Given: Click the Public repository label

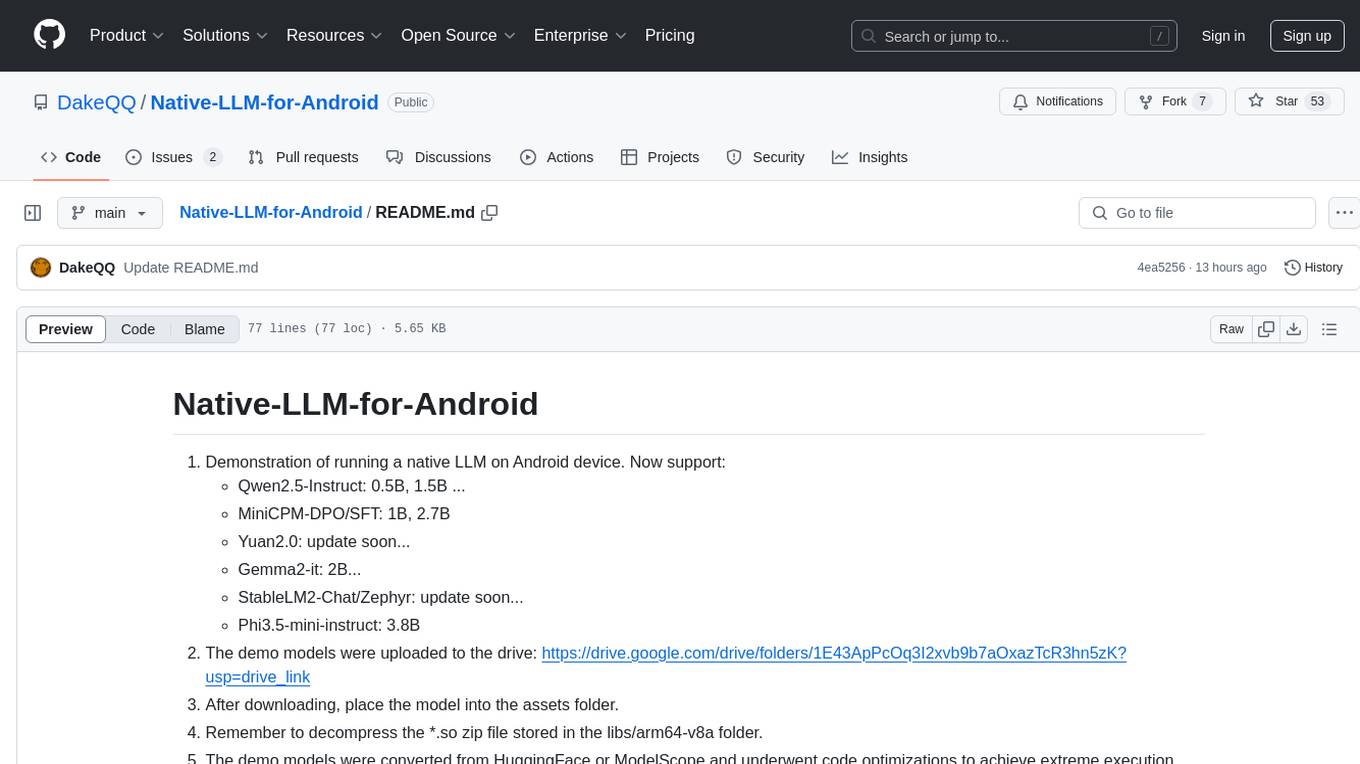Looking at the screenshot, I should click(411, 102).
